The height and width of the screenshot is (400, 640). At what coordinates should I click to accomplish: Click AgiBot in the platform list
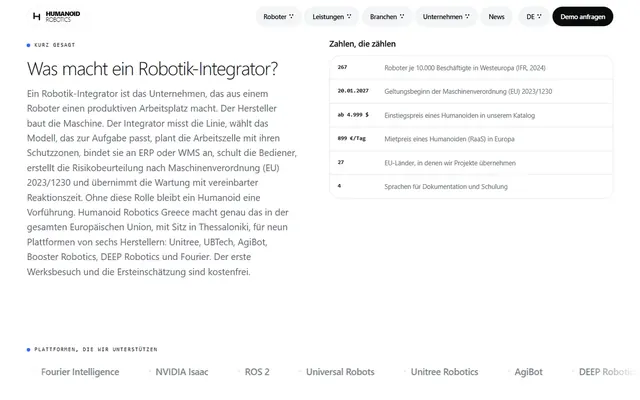(528, 372)
